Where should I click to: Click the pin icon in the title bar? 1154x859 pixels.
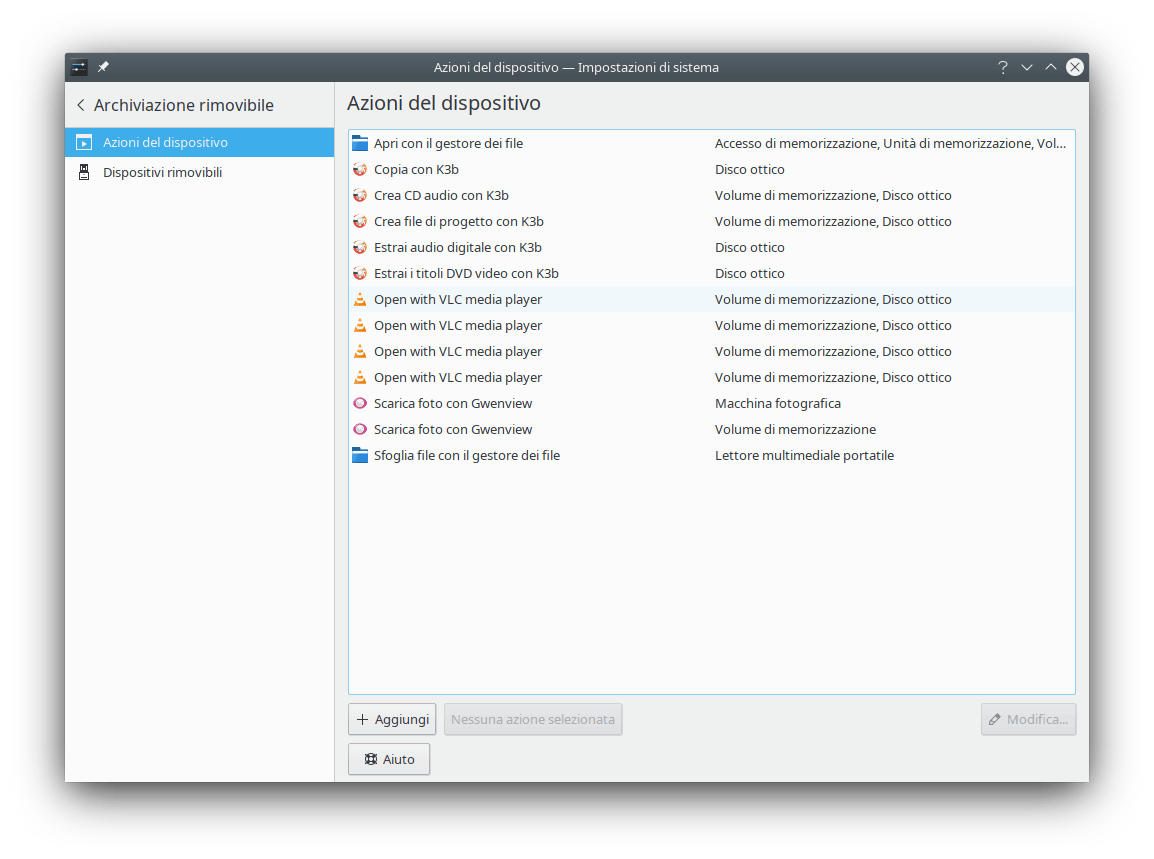click(x=103, y=68)
